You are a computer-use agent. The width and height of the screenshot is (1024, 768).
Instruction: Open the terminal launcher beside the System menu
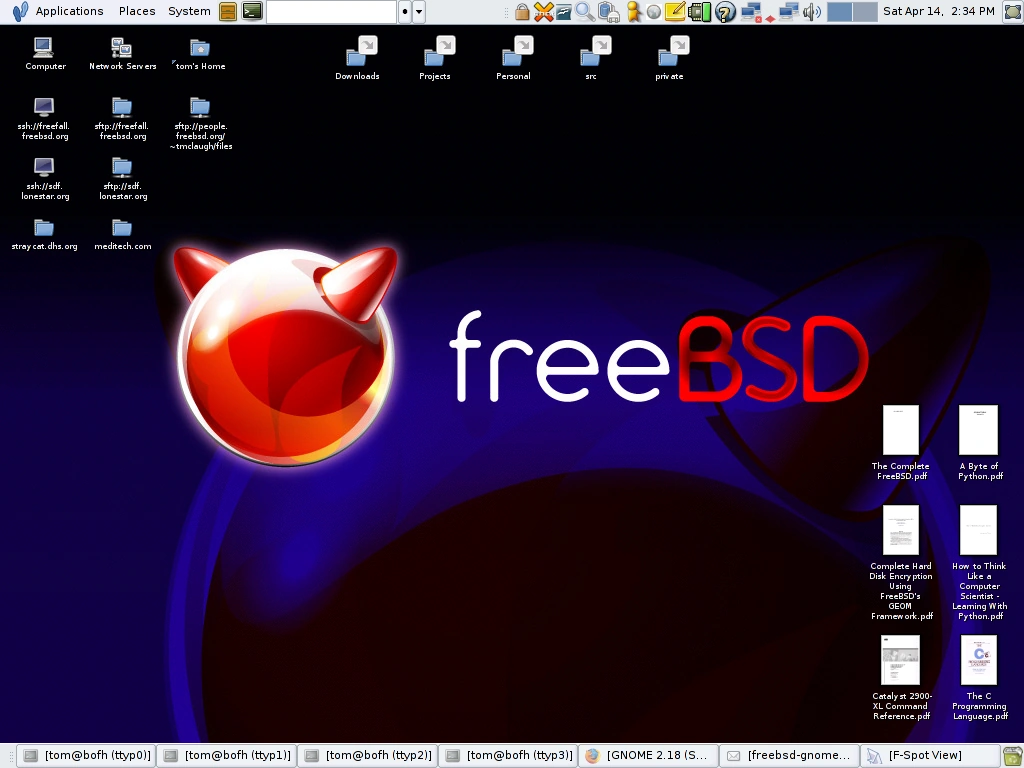click(x=252, y=12)
